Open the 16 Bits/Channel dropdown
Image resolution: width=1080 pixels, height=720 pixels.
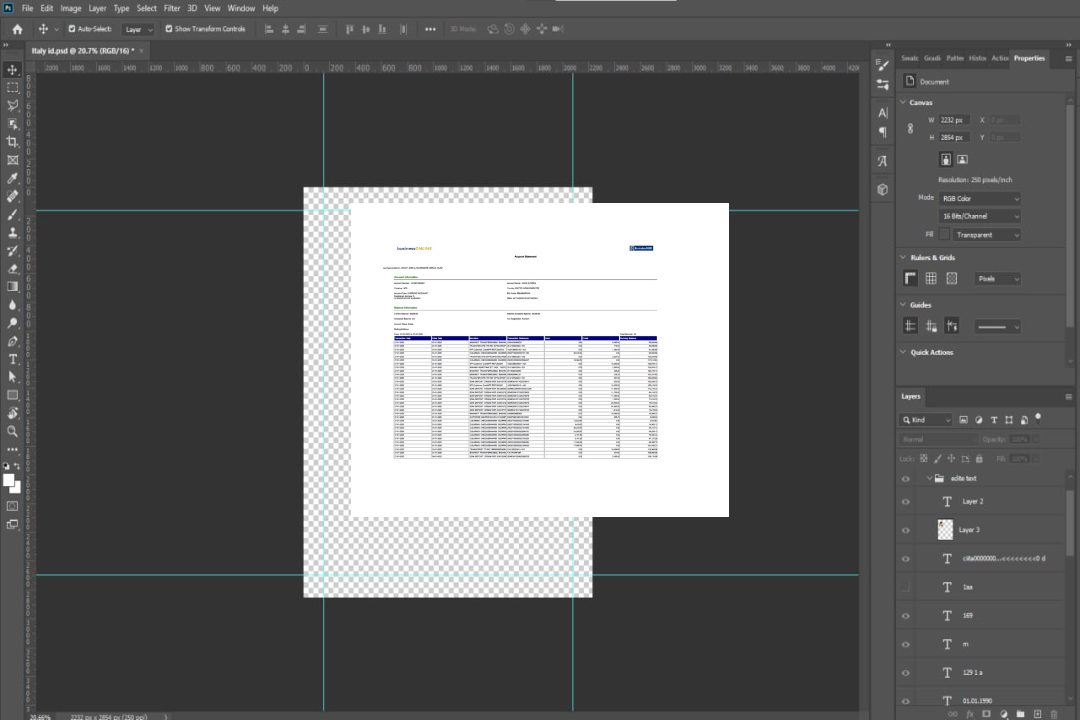980,216
